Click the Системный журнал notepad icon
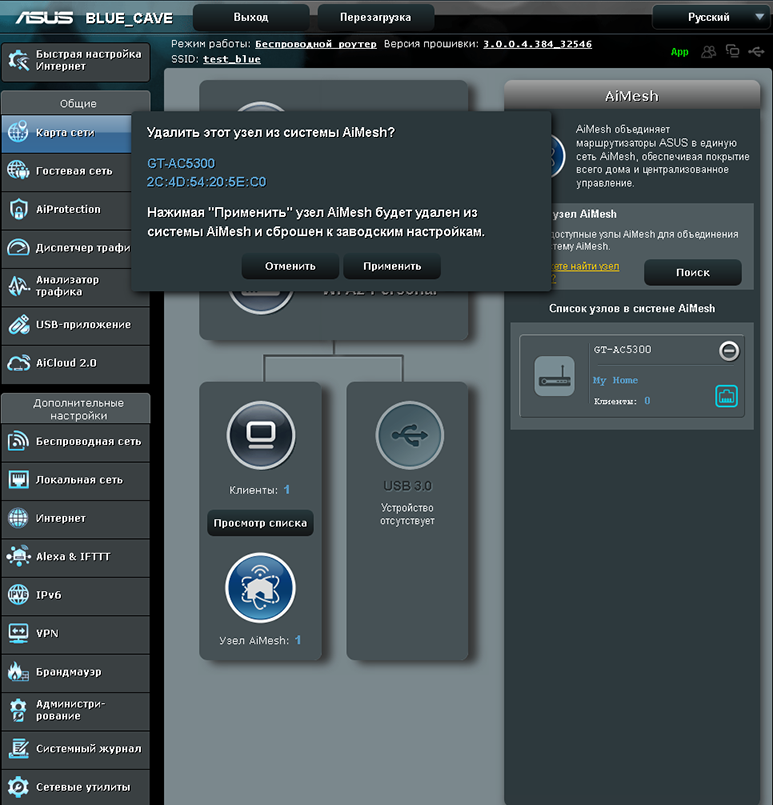Image resolution: width=773 pixels, height=805 pixels. point(18,748)
